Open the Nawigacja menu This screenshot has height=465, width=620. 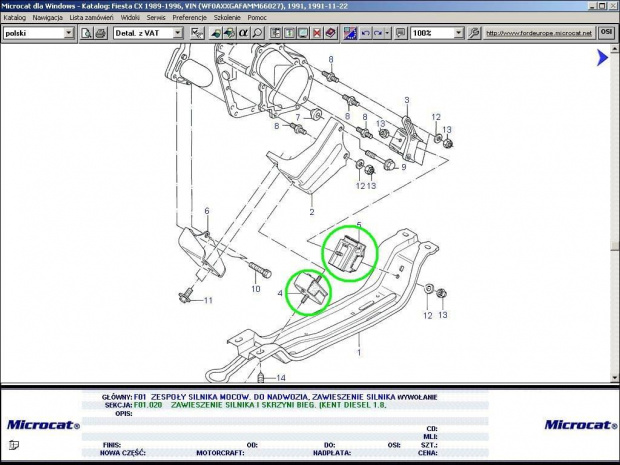tap(47, 17)
